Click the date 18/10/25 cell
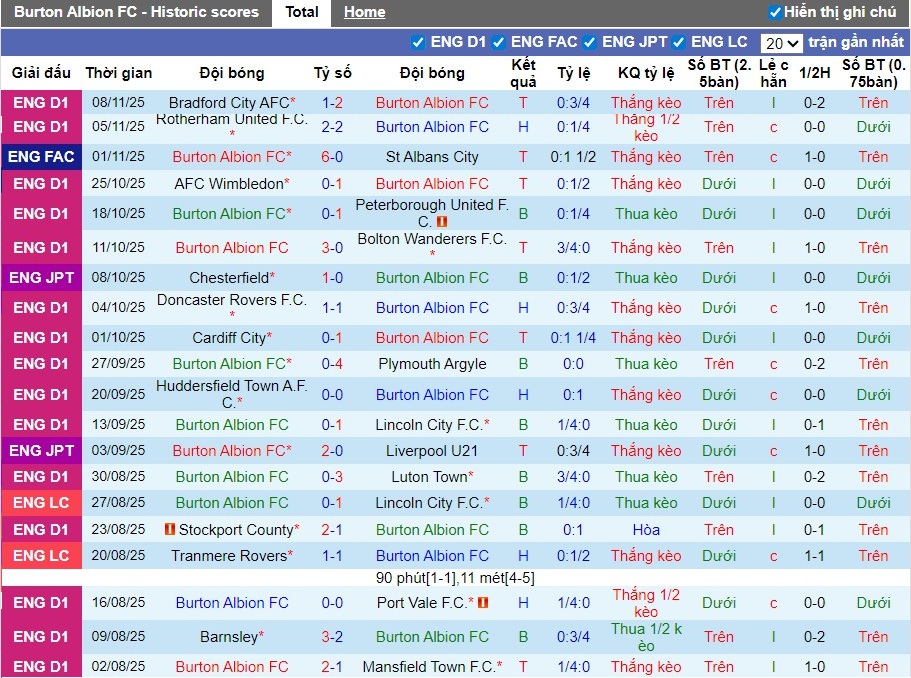The width and height of the screenshot is (911, 678). click(119, 213)
